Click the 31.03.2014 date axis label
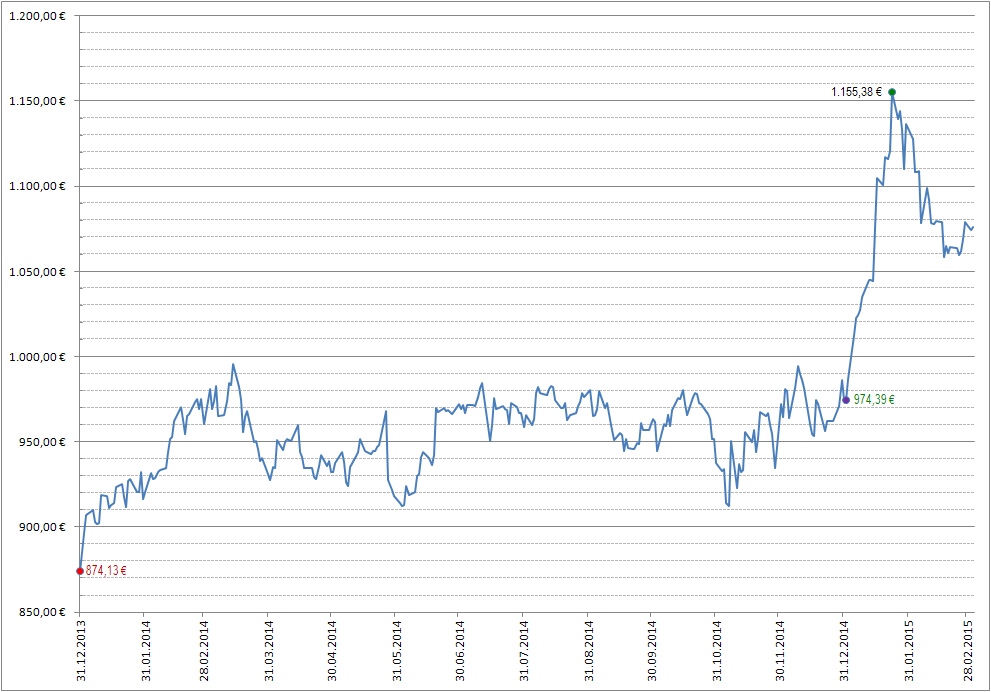The image size is (991, 692). pyautogui.click(x=269, y=651)
